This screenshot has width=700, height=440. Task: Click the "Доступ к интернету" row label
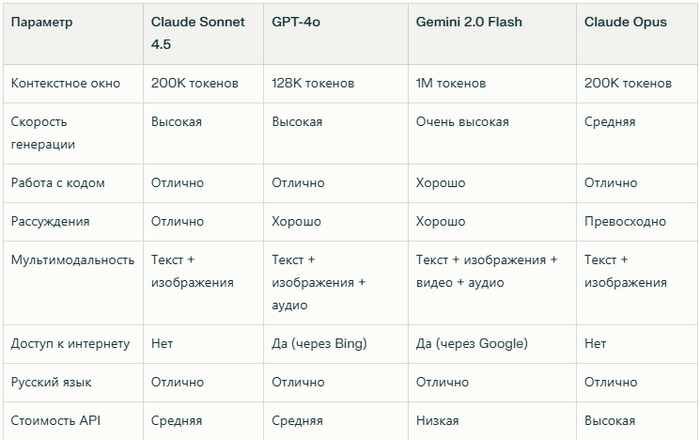click(70, 344)
